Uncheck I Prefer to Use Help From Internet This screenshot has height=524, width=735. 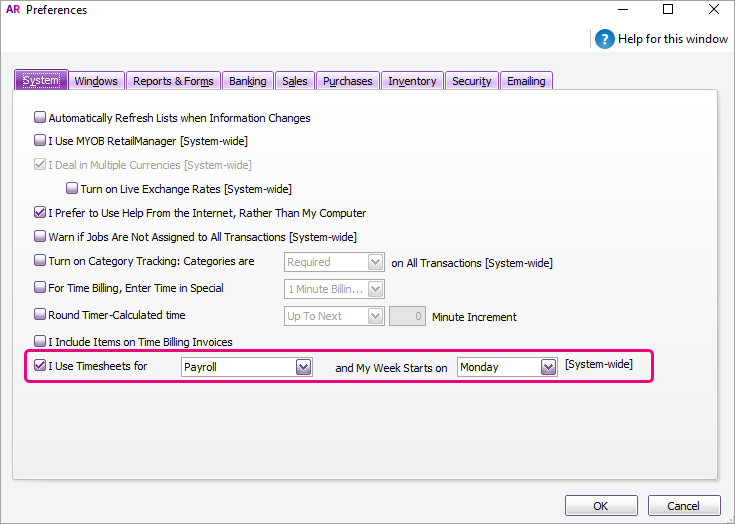point(41,213)
